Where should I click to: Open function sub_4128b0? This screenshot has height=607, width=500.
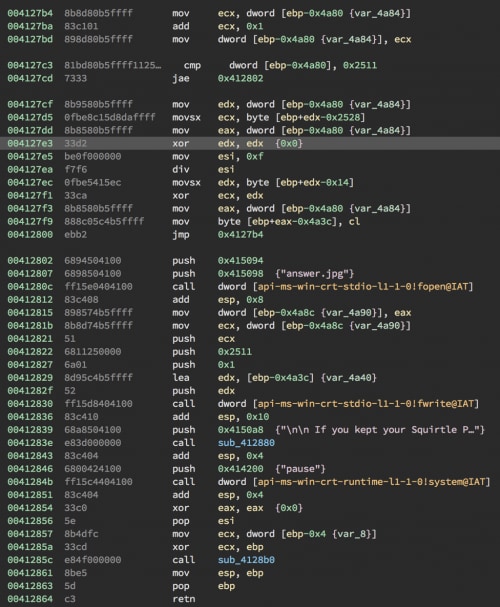tap(246, 560)
